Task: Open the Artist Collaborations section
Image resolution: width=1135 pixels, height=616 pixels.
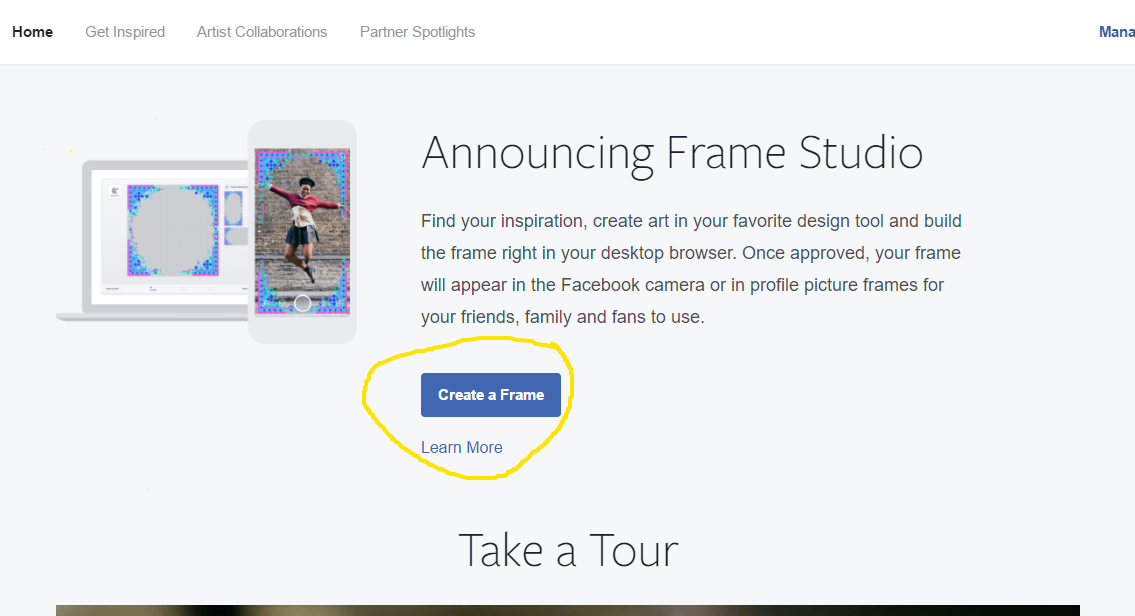Action: coord(261,31)
